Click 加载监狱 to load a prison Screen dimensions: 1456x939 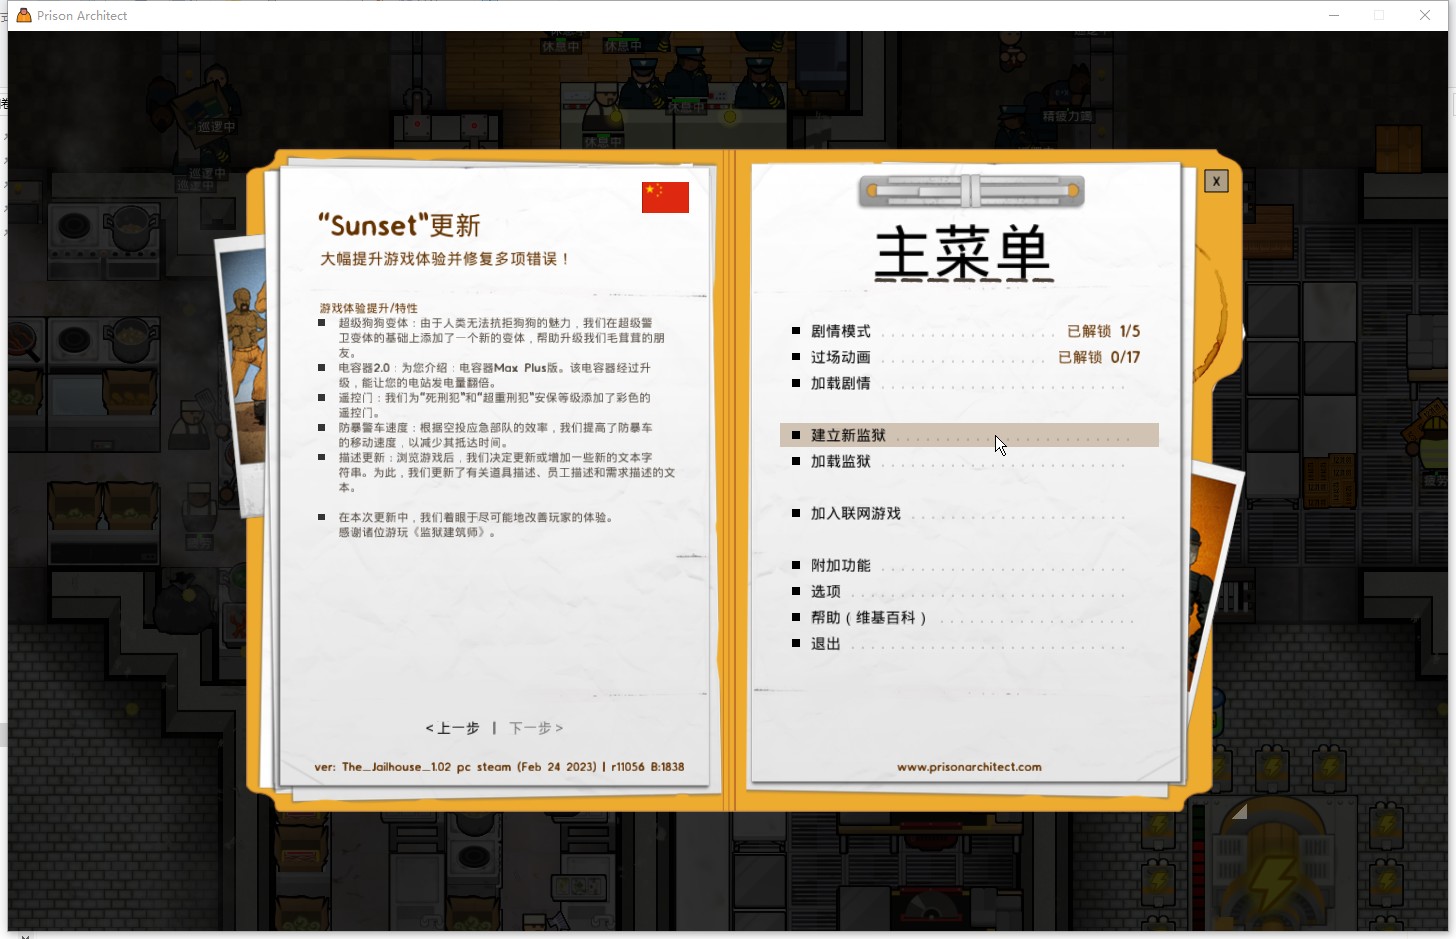tap(840, 461)
